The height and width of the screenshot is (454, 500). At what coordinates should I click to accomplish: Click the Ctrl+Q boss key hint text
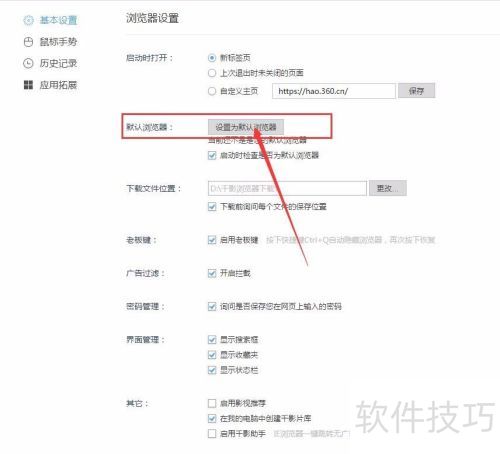tap(351, 240)
